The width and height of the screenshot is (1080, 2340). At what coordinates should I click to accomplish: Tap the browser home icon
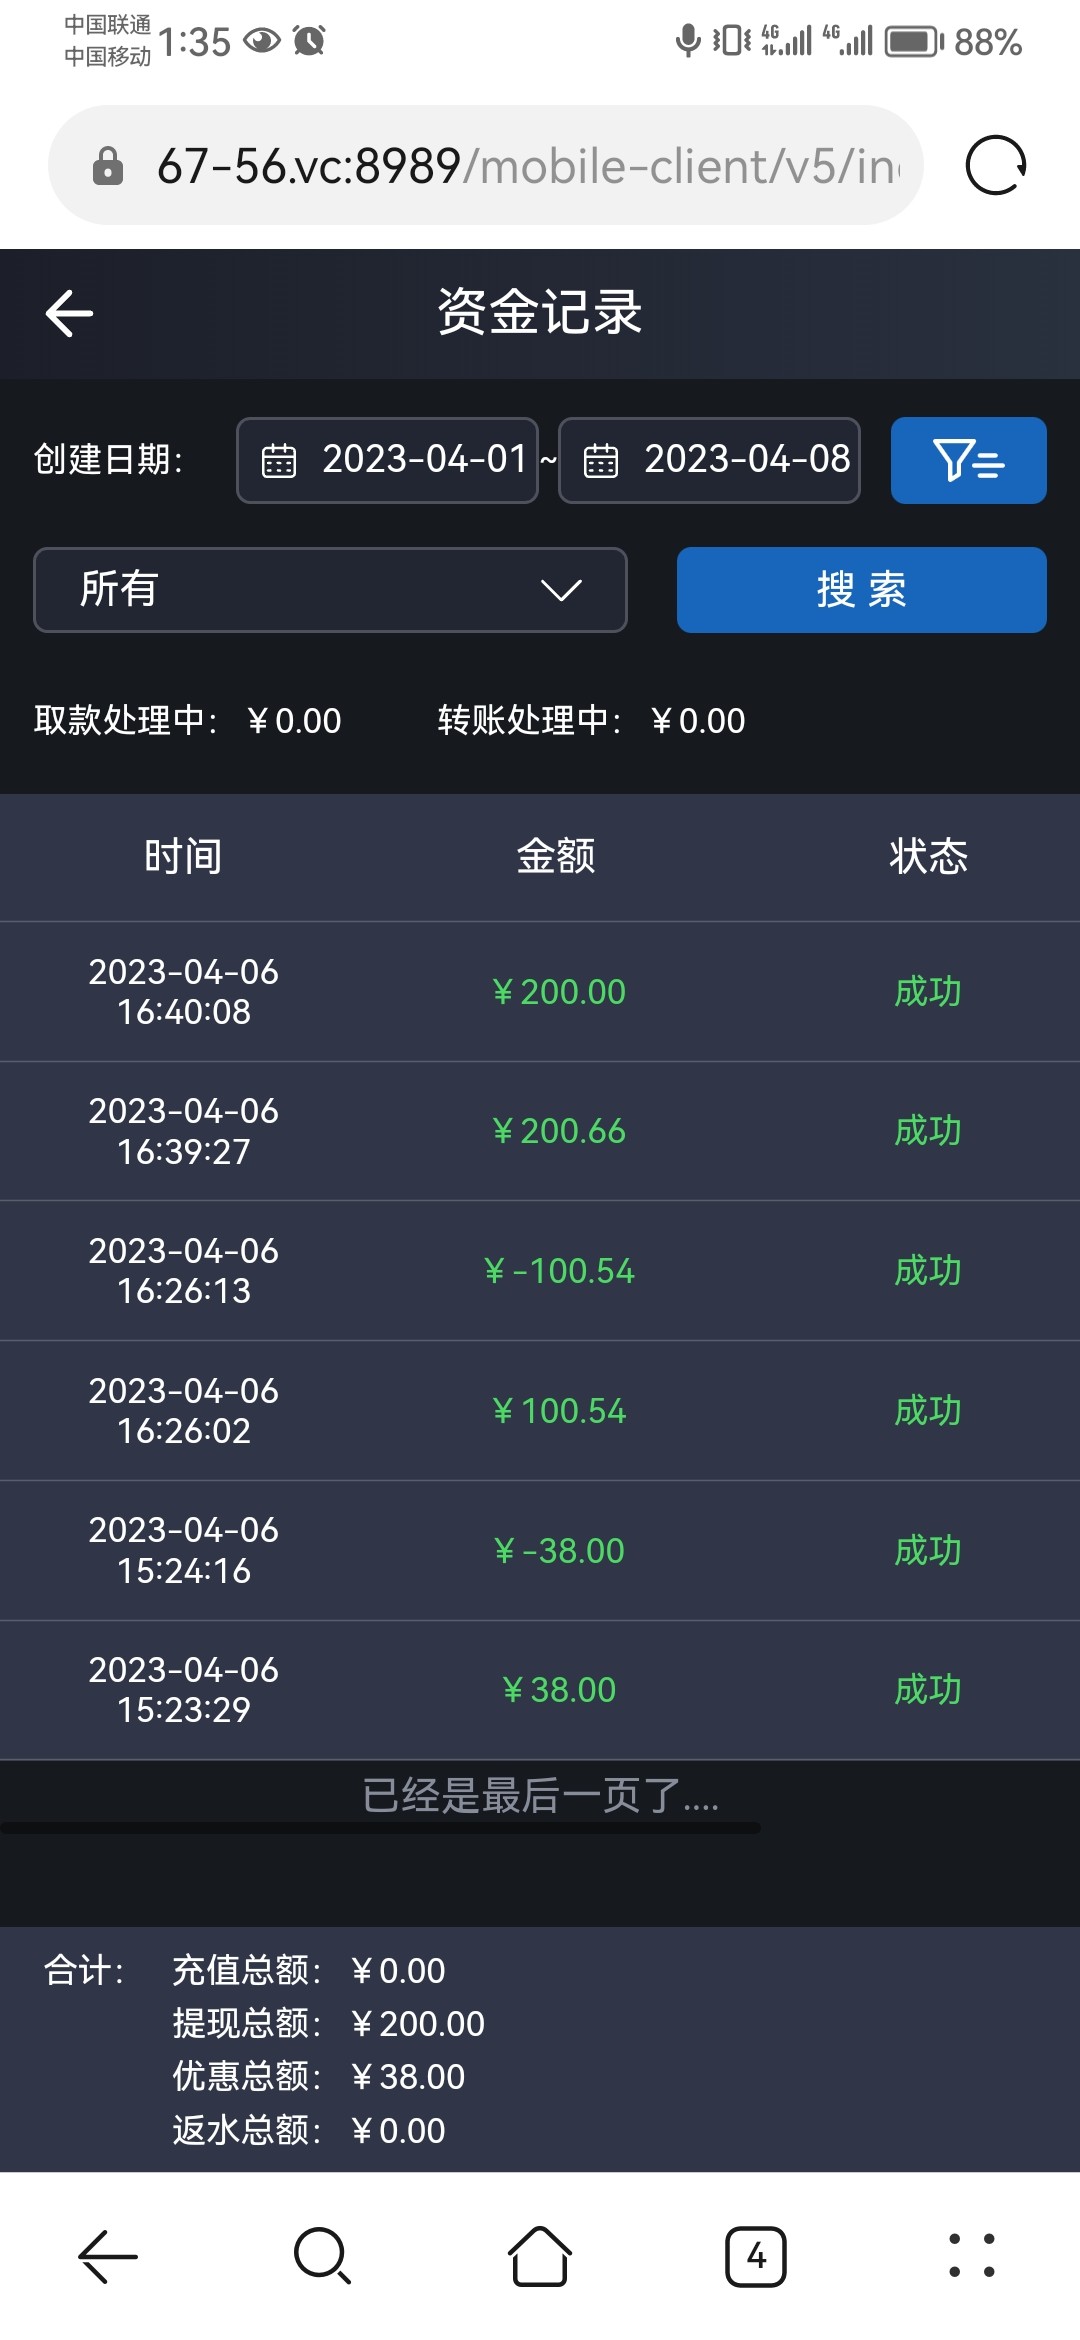[540, 2256]
